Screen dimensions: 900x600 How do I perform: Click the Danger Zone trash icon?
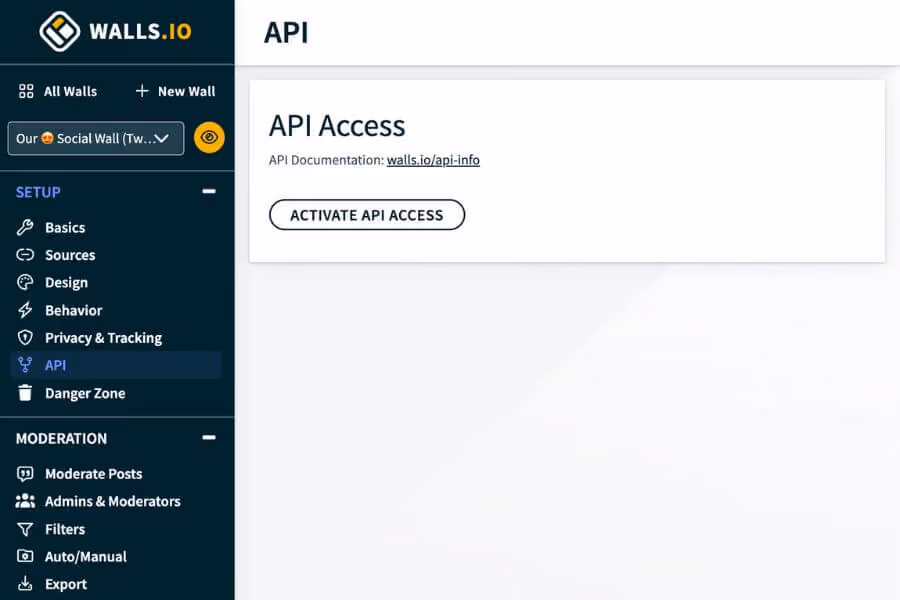[x=25, y=393]
